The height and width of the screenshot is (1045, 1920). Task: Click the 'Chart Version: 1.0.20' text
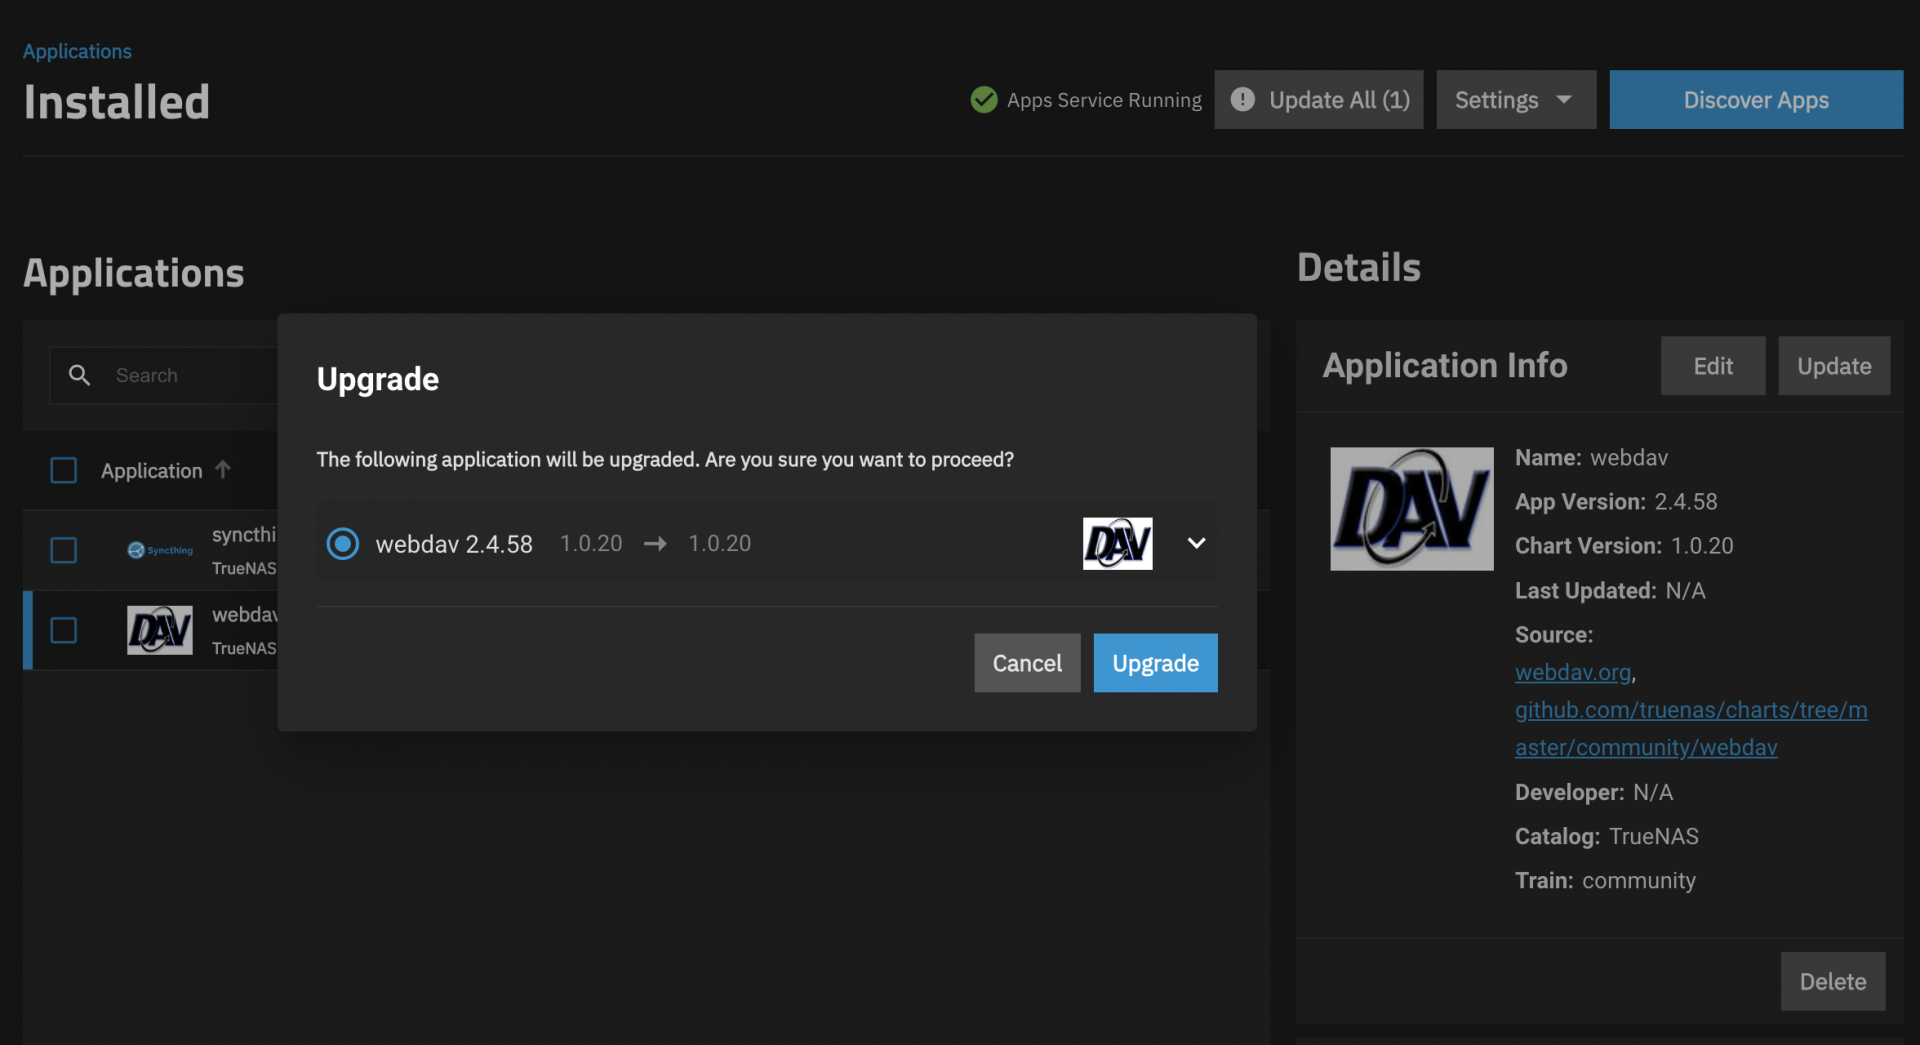[1624, 546]
